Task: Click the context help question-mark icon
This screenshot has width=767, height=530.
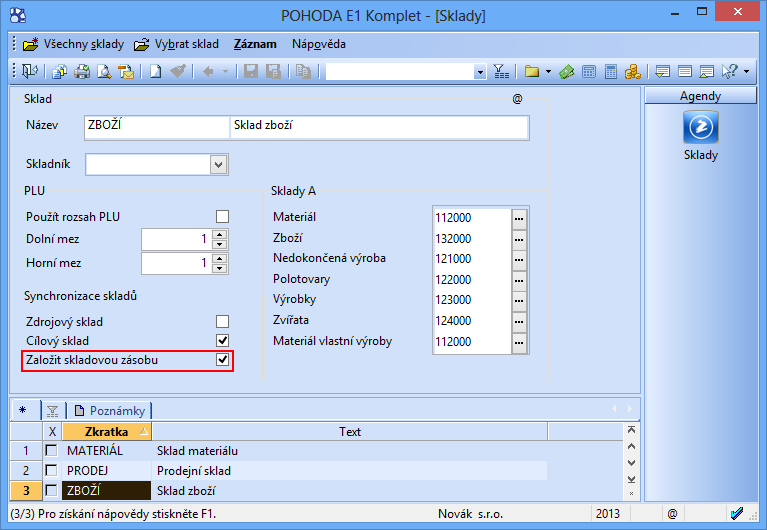Action: click(730, 72)
